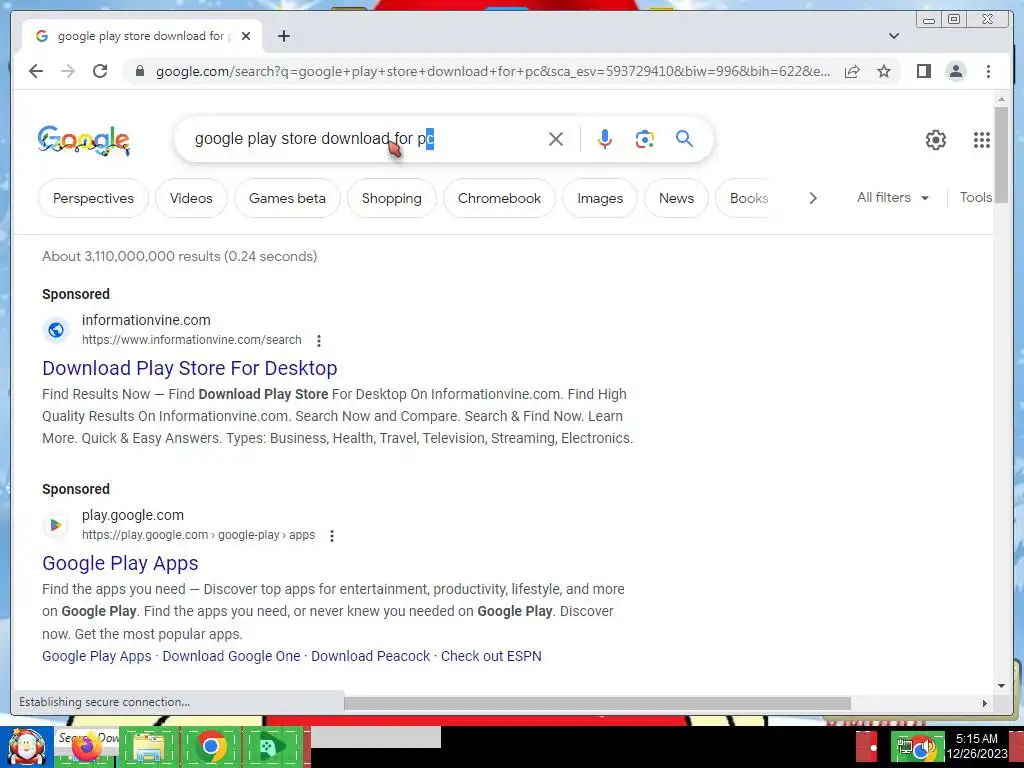Submit search with magnifier icon
Image resolution: width=1024 pixels, height=768 pixels.
(684, 138)
